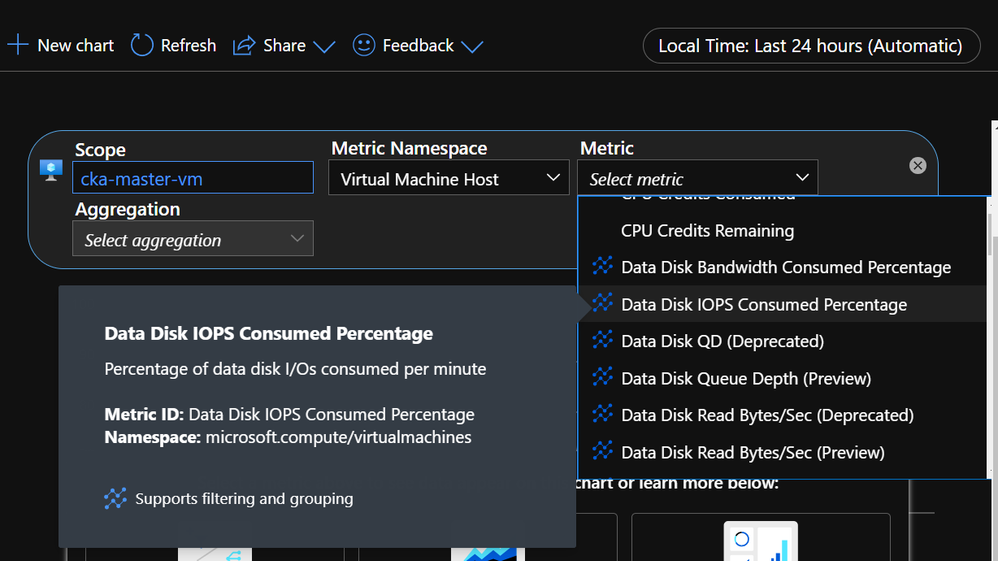The width and height of the screenshot is (998, 561).
Task: Remove the metric with the X button
Action: 918,166
